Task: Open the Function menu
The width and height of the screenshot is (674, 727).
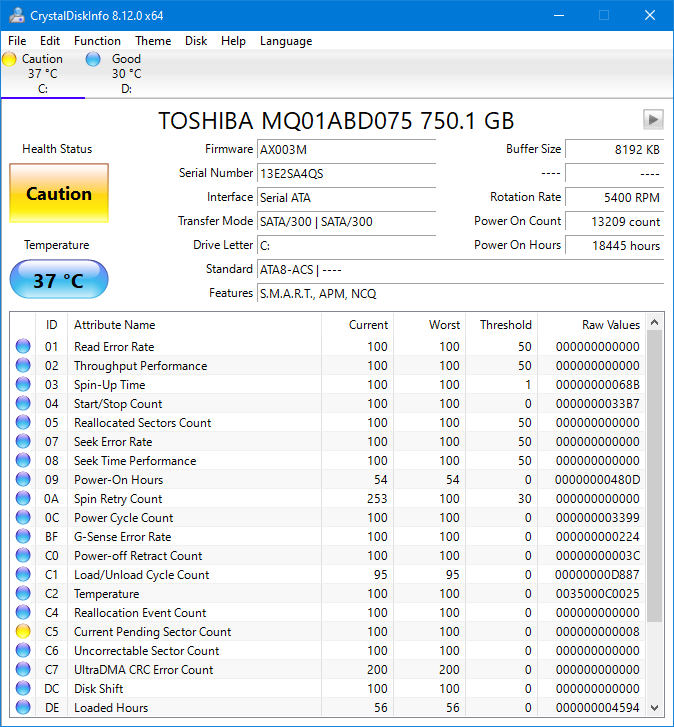Action: pyautogui.click(x=97, y=41)
